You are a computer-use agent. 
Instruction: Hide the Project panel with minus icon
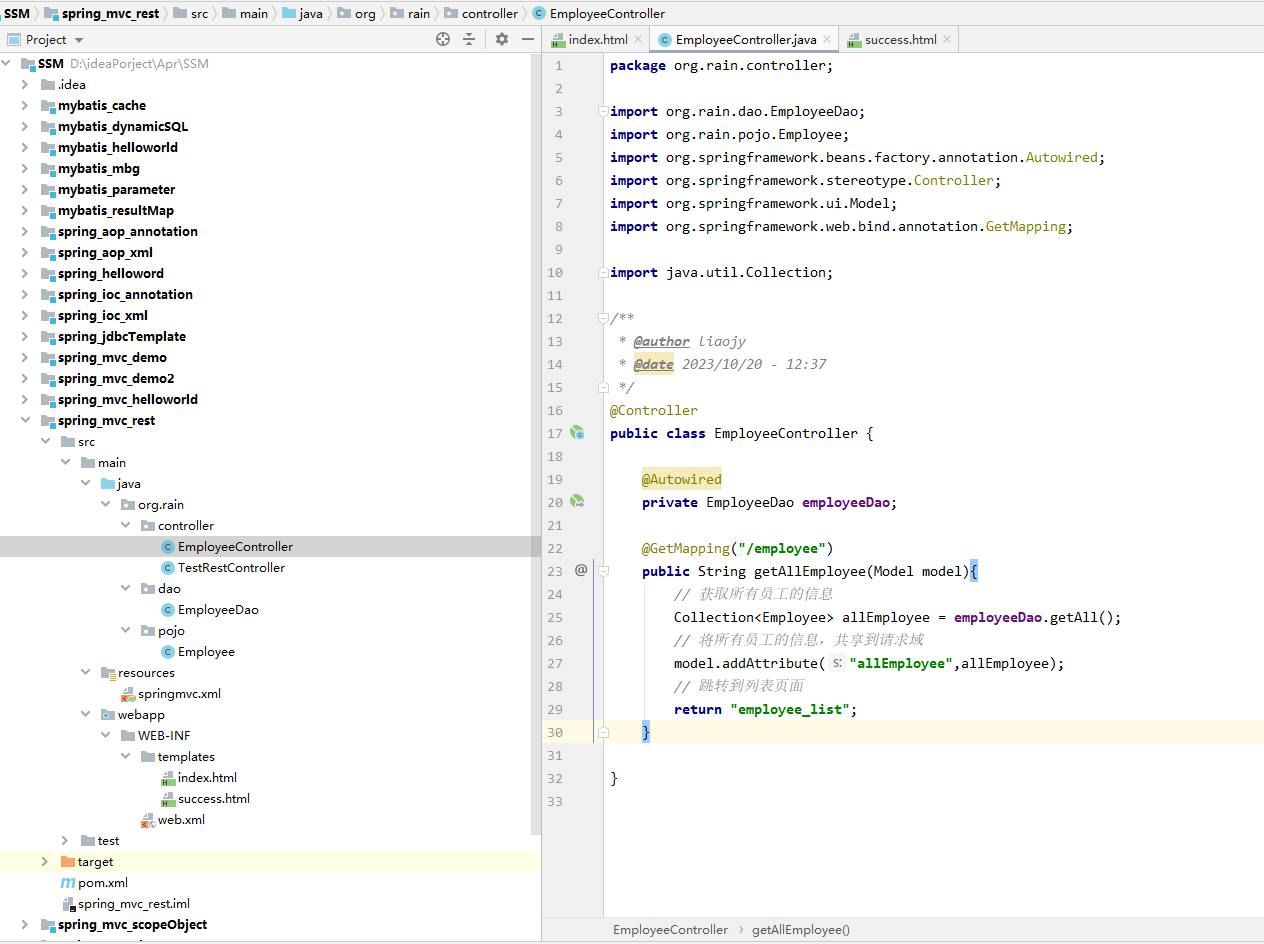pyautogui.click(x=528, y=39)
